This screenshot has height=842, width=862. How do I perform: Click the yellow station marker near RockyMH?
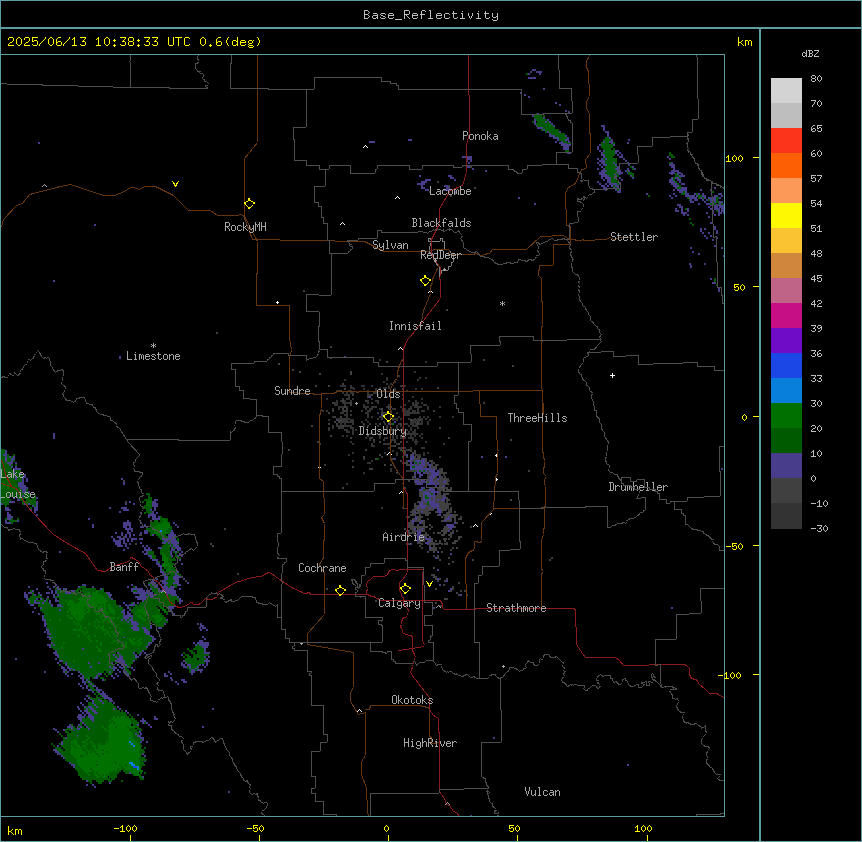point(249,204)
